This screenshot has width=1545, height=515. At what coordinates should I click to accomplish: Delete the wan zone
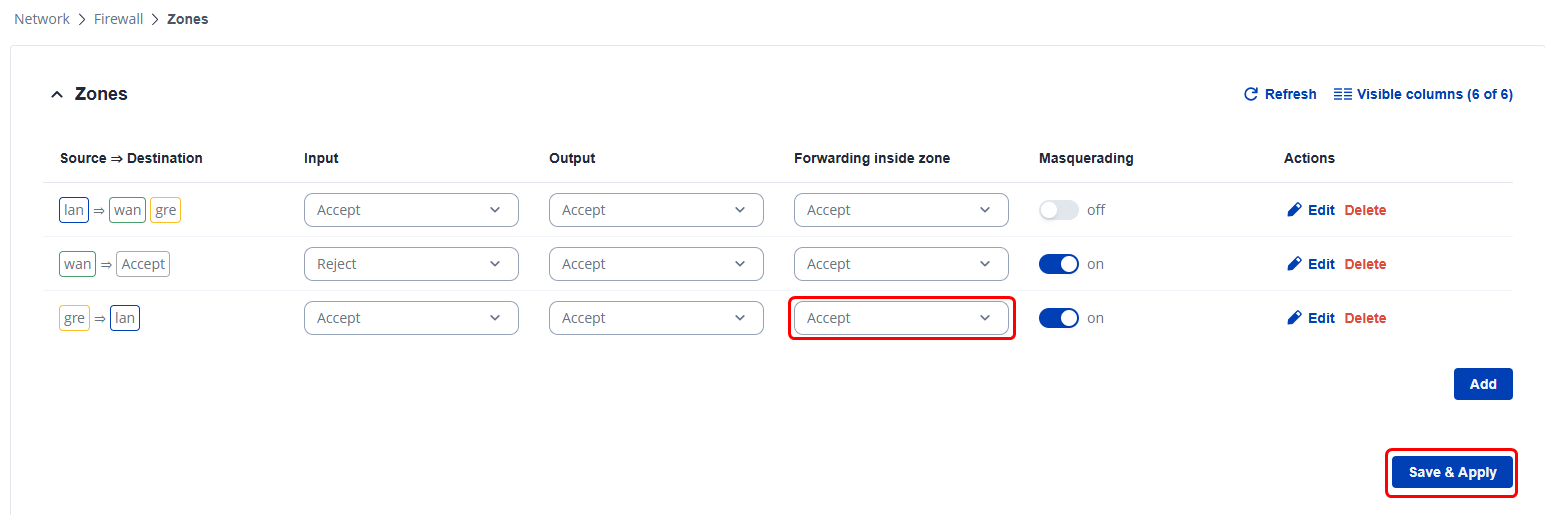coord(1365,264)
